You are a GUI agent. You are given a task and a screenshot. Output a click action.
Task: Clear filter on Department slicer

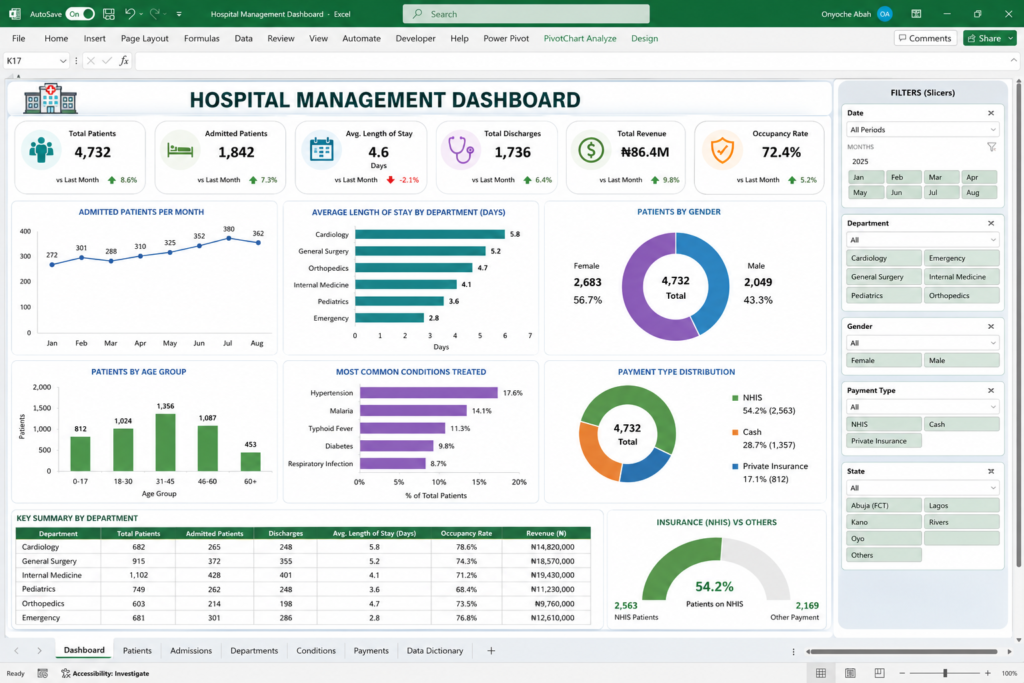(991, 223)
